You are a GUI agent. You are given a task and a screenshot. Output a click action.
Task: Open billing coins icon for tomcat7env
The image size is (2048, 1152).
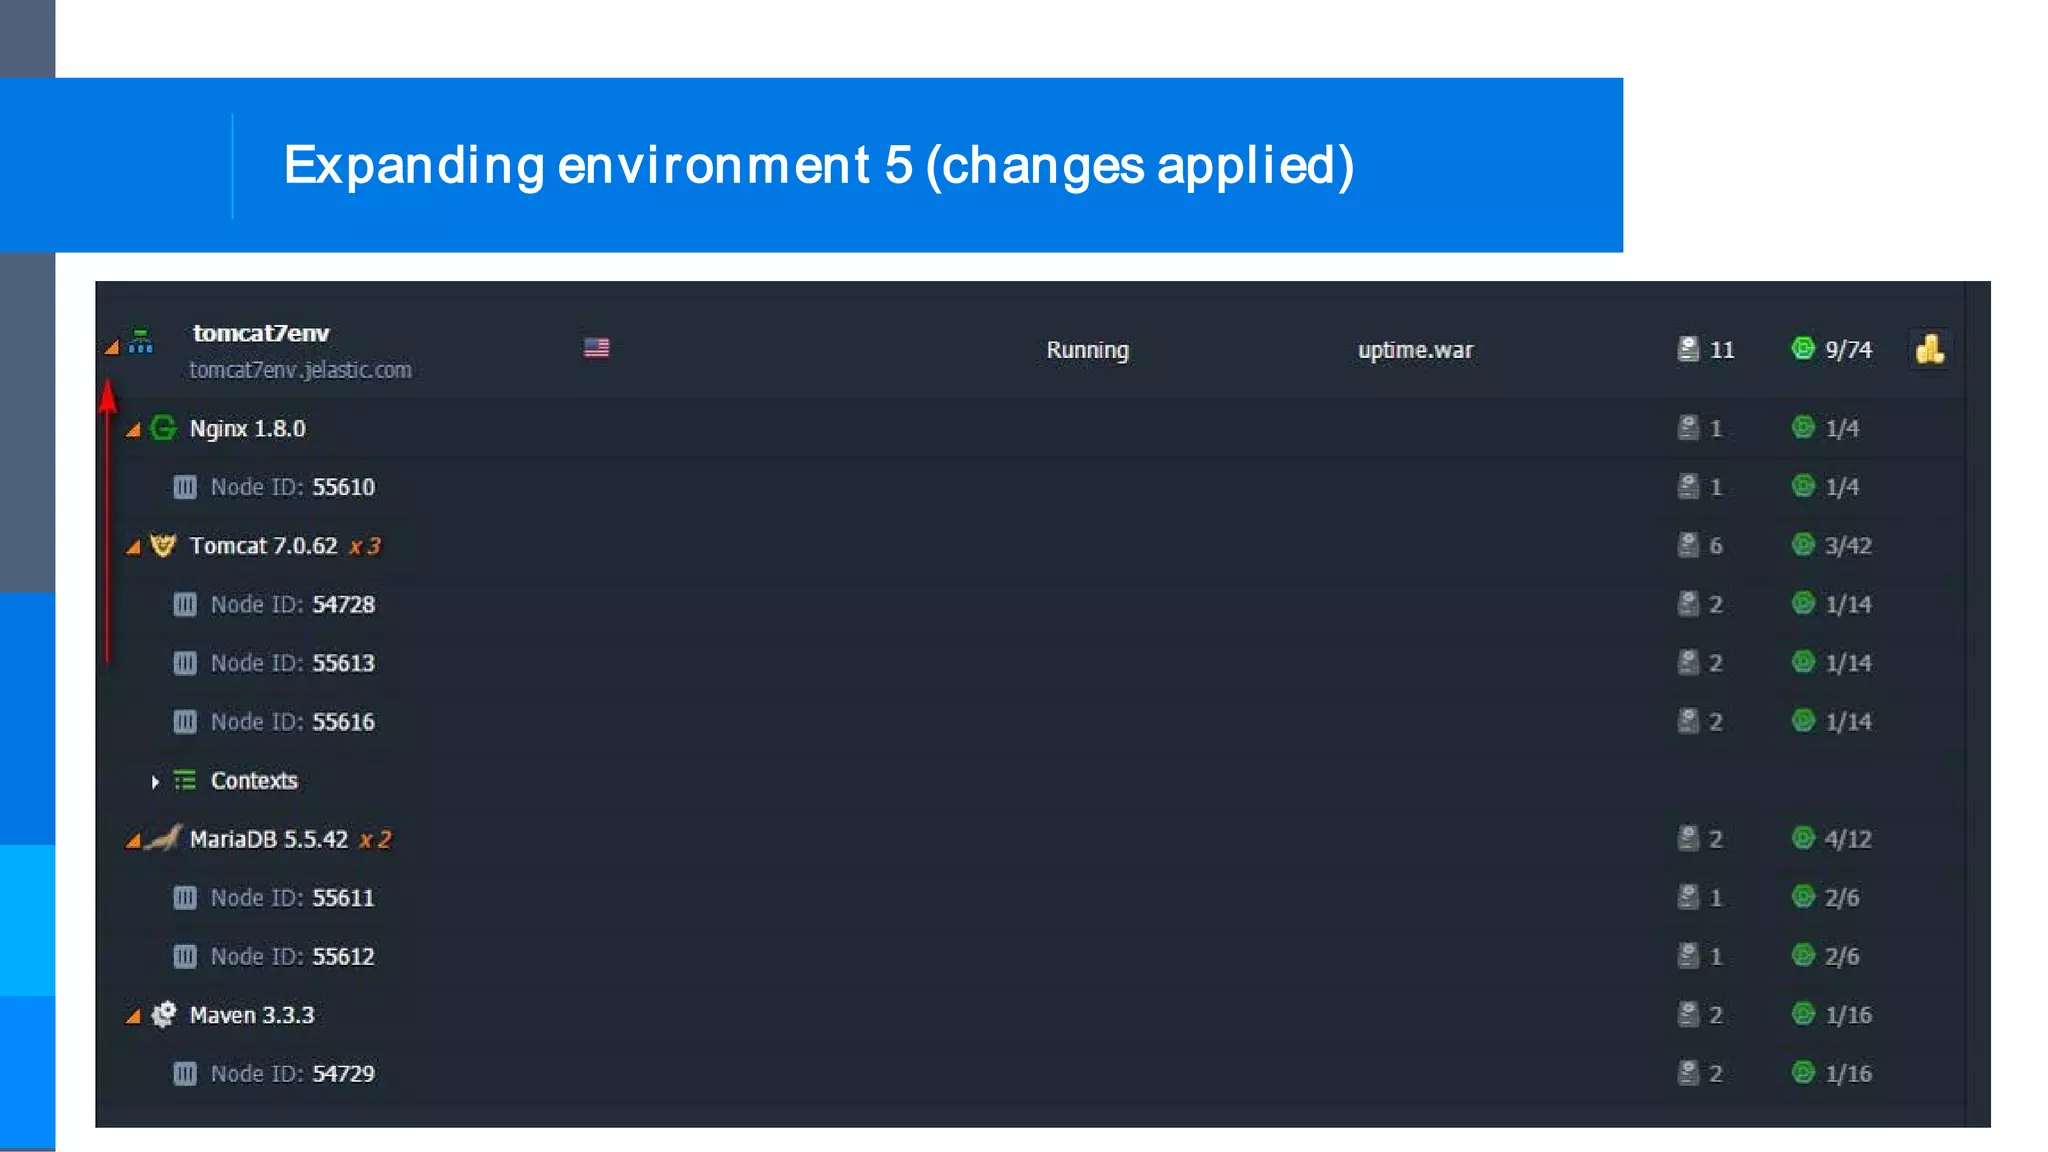pos(1930,349)
